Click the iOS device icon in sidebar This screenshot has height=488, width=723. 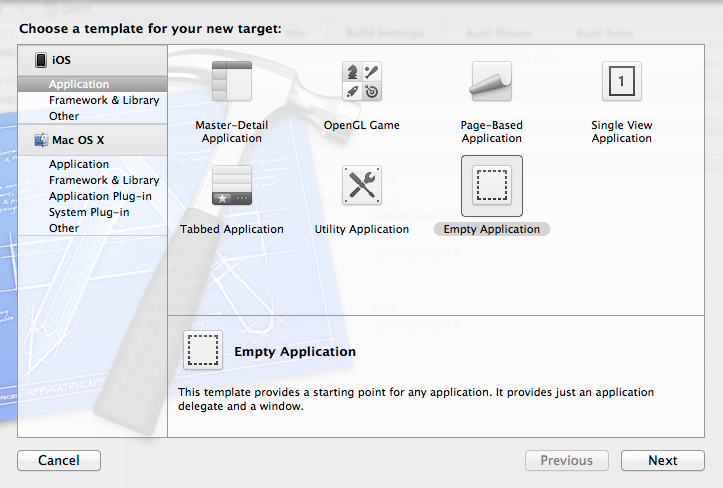point(41,60)
